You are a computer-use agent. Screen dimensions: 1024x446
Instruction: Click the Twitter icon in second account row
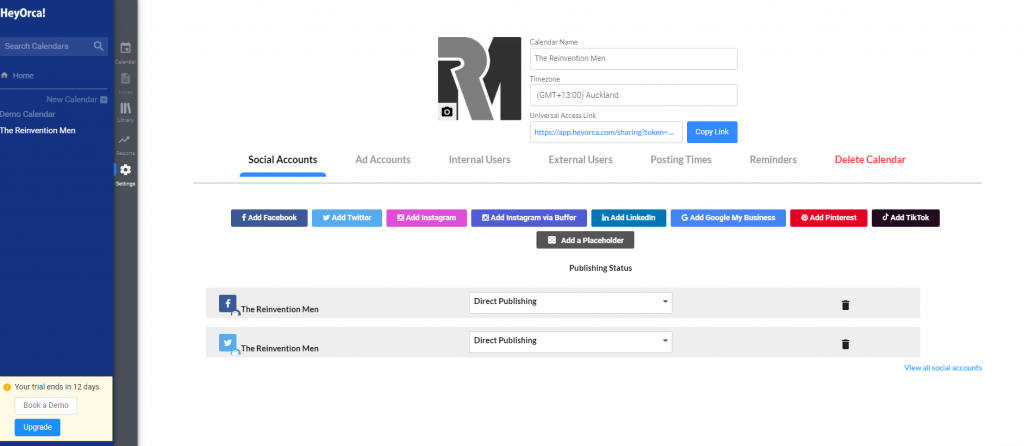click(x=227, y=343)
